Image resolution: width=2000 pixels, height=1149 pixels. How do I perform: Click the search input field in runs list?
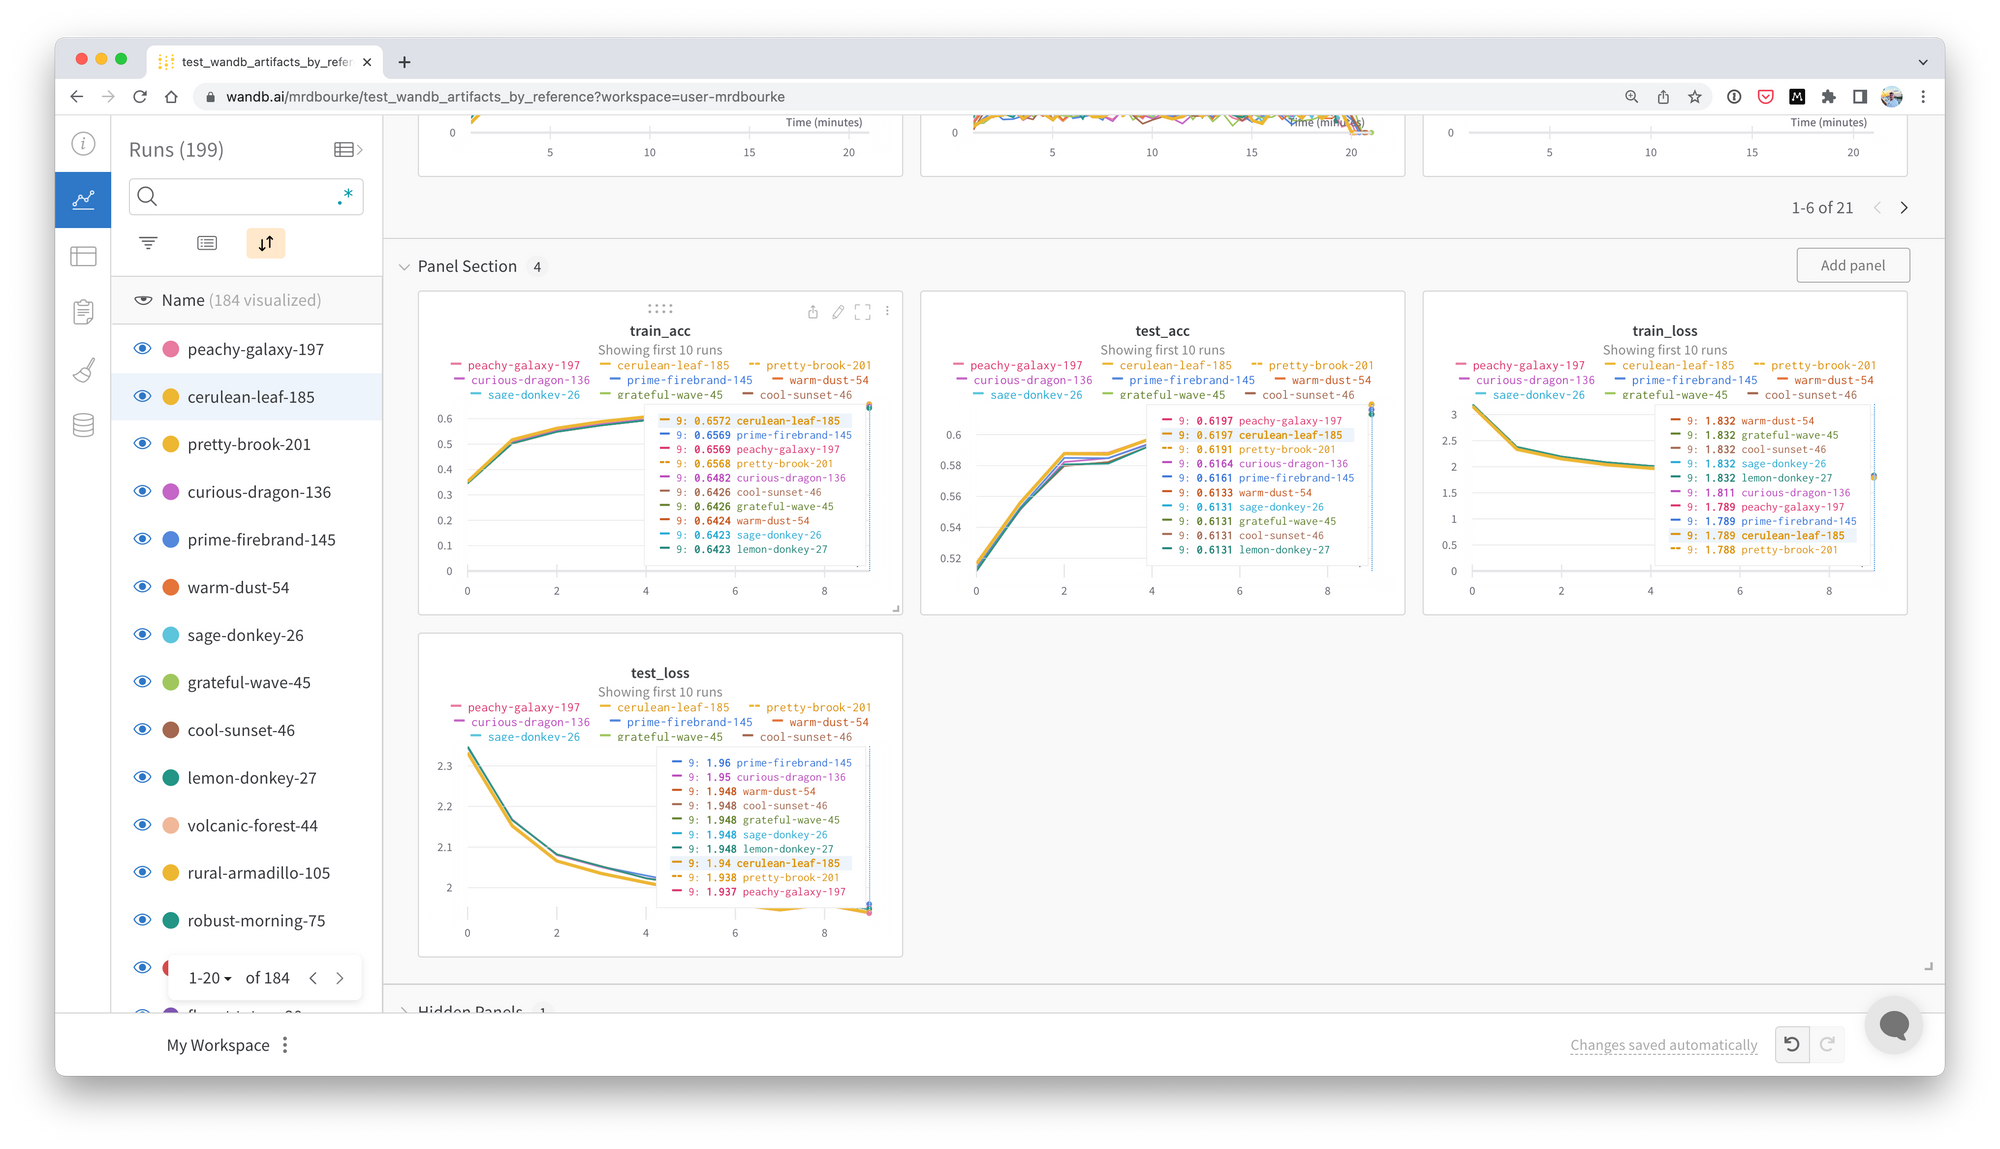[x=245, y=195]
